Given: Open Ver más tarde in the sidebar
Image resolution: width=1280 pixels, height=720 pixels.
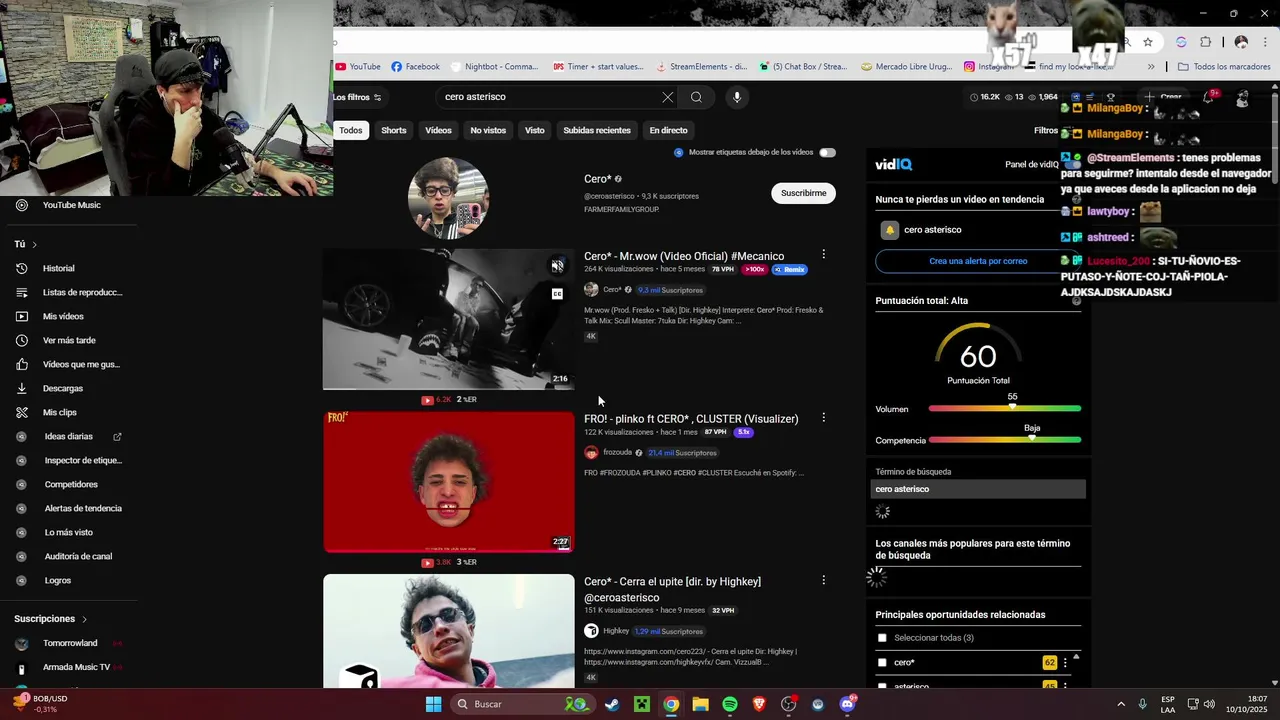Looking at the screenshot, I should [x=69, y=340].
